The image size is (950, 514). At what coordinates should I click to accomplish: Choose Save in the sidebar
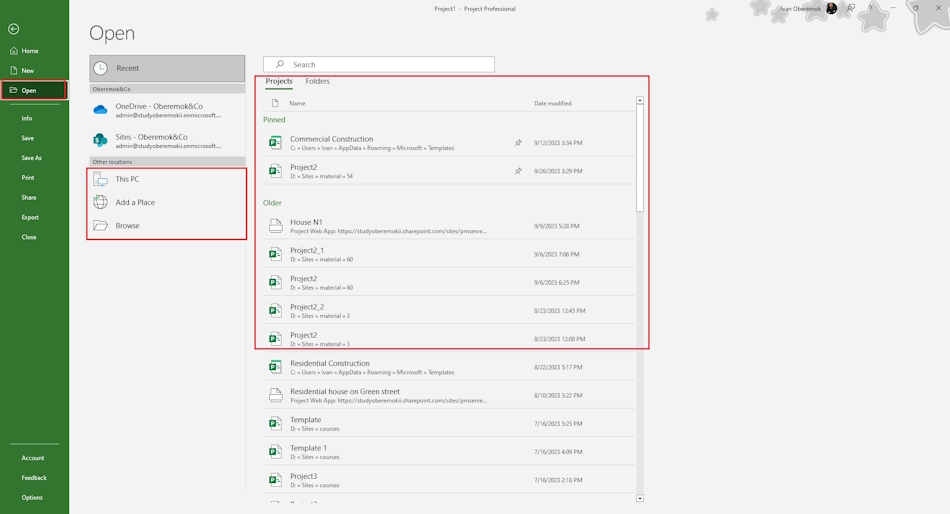pos(27,138)
